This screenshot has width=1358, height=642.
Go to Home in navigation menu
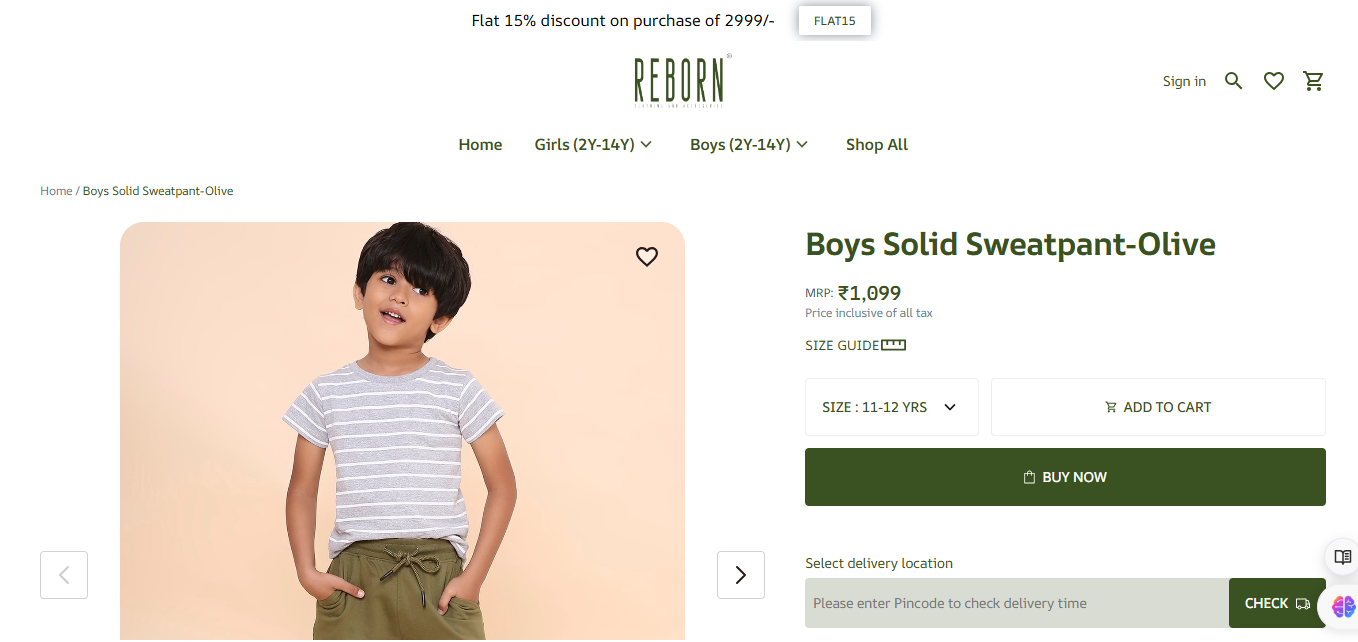click(x=480, y=144)
